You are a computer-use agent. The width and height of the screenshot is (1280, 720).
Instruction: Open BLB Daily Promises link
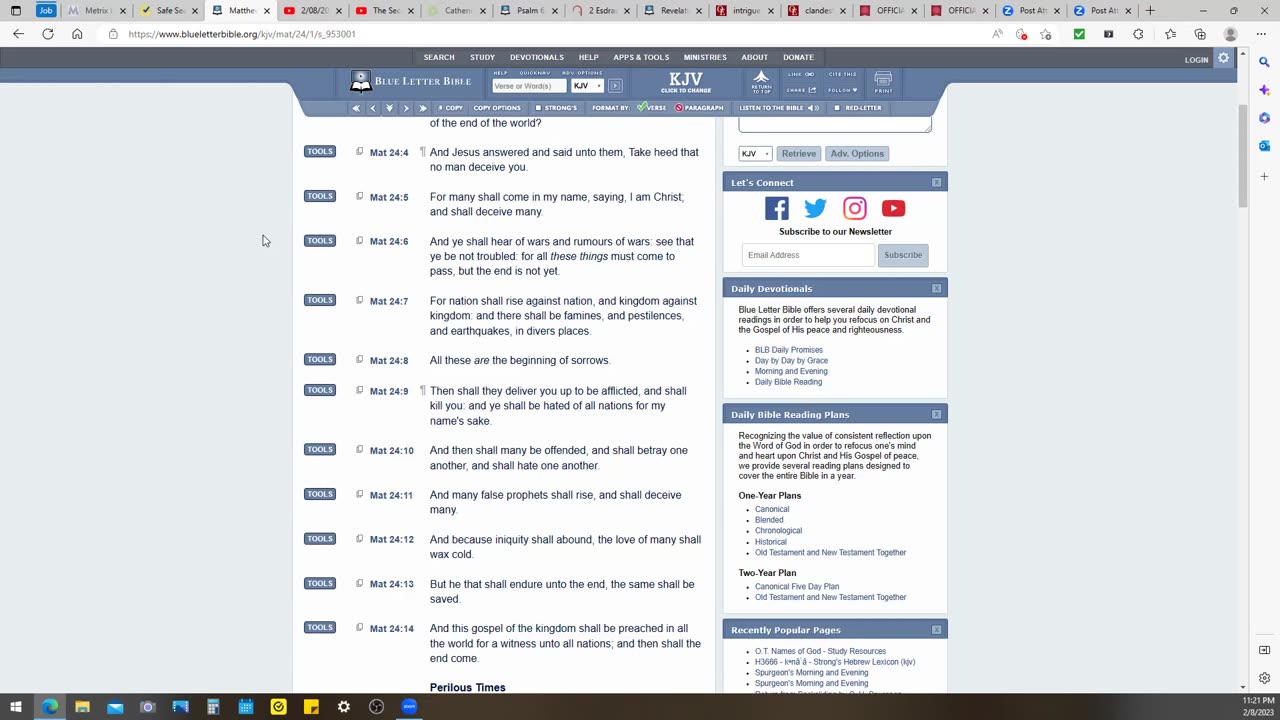coord(789,350)
